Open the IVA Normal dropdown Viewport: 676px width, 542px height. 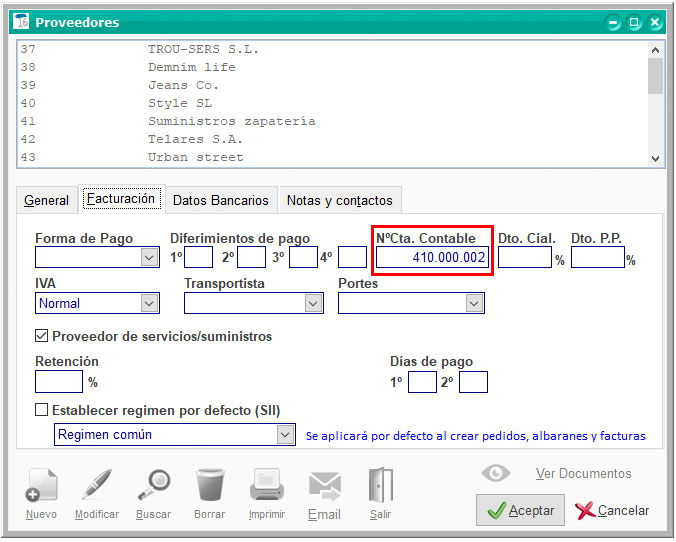tap(149, 304)
